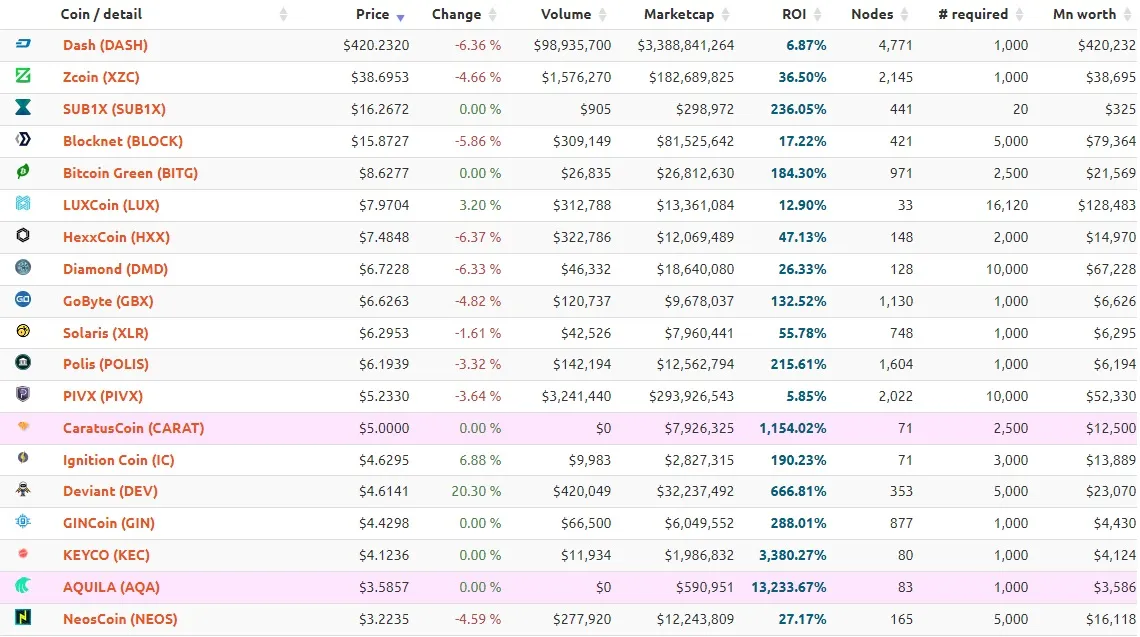Open KEYCO (KEC) coin details
Image resolution: width=1140 pixels, height=637 pixels.
[x=106, y=556]
